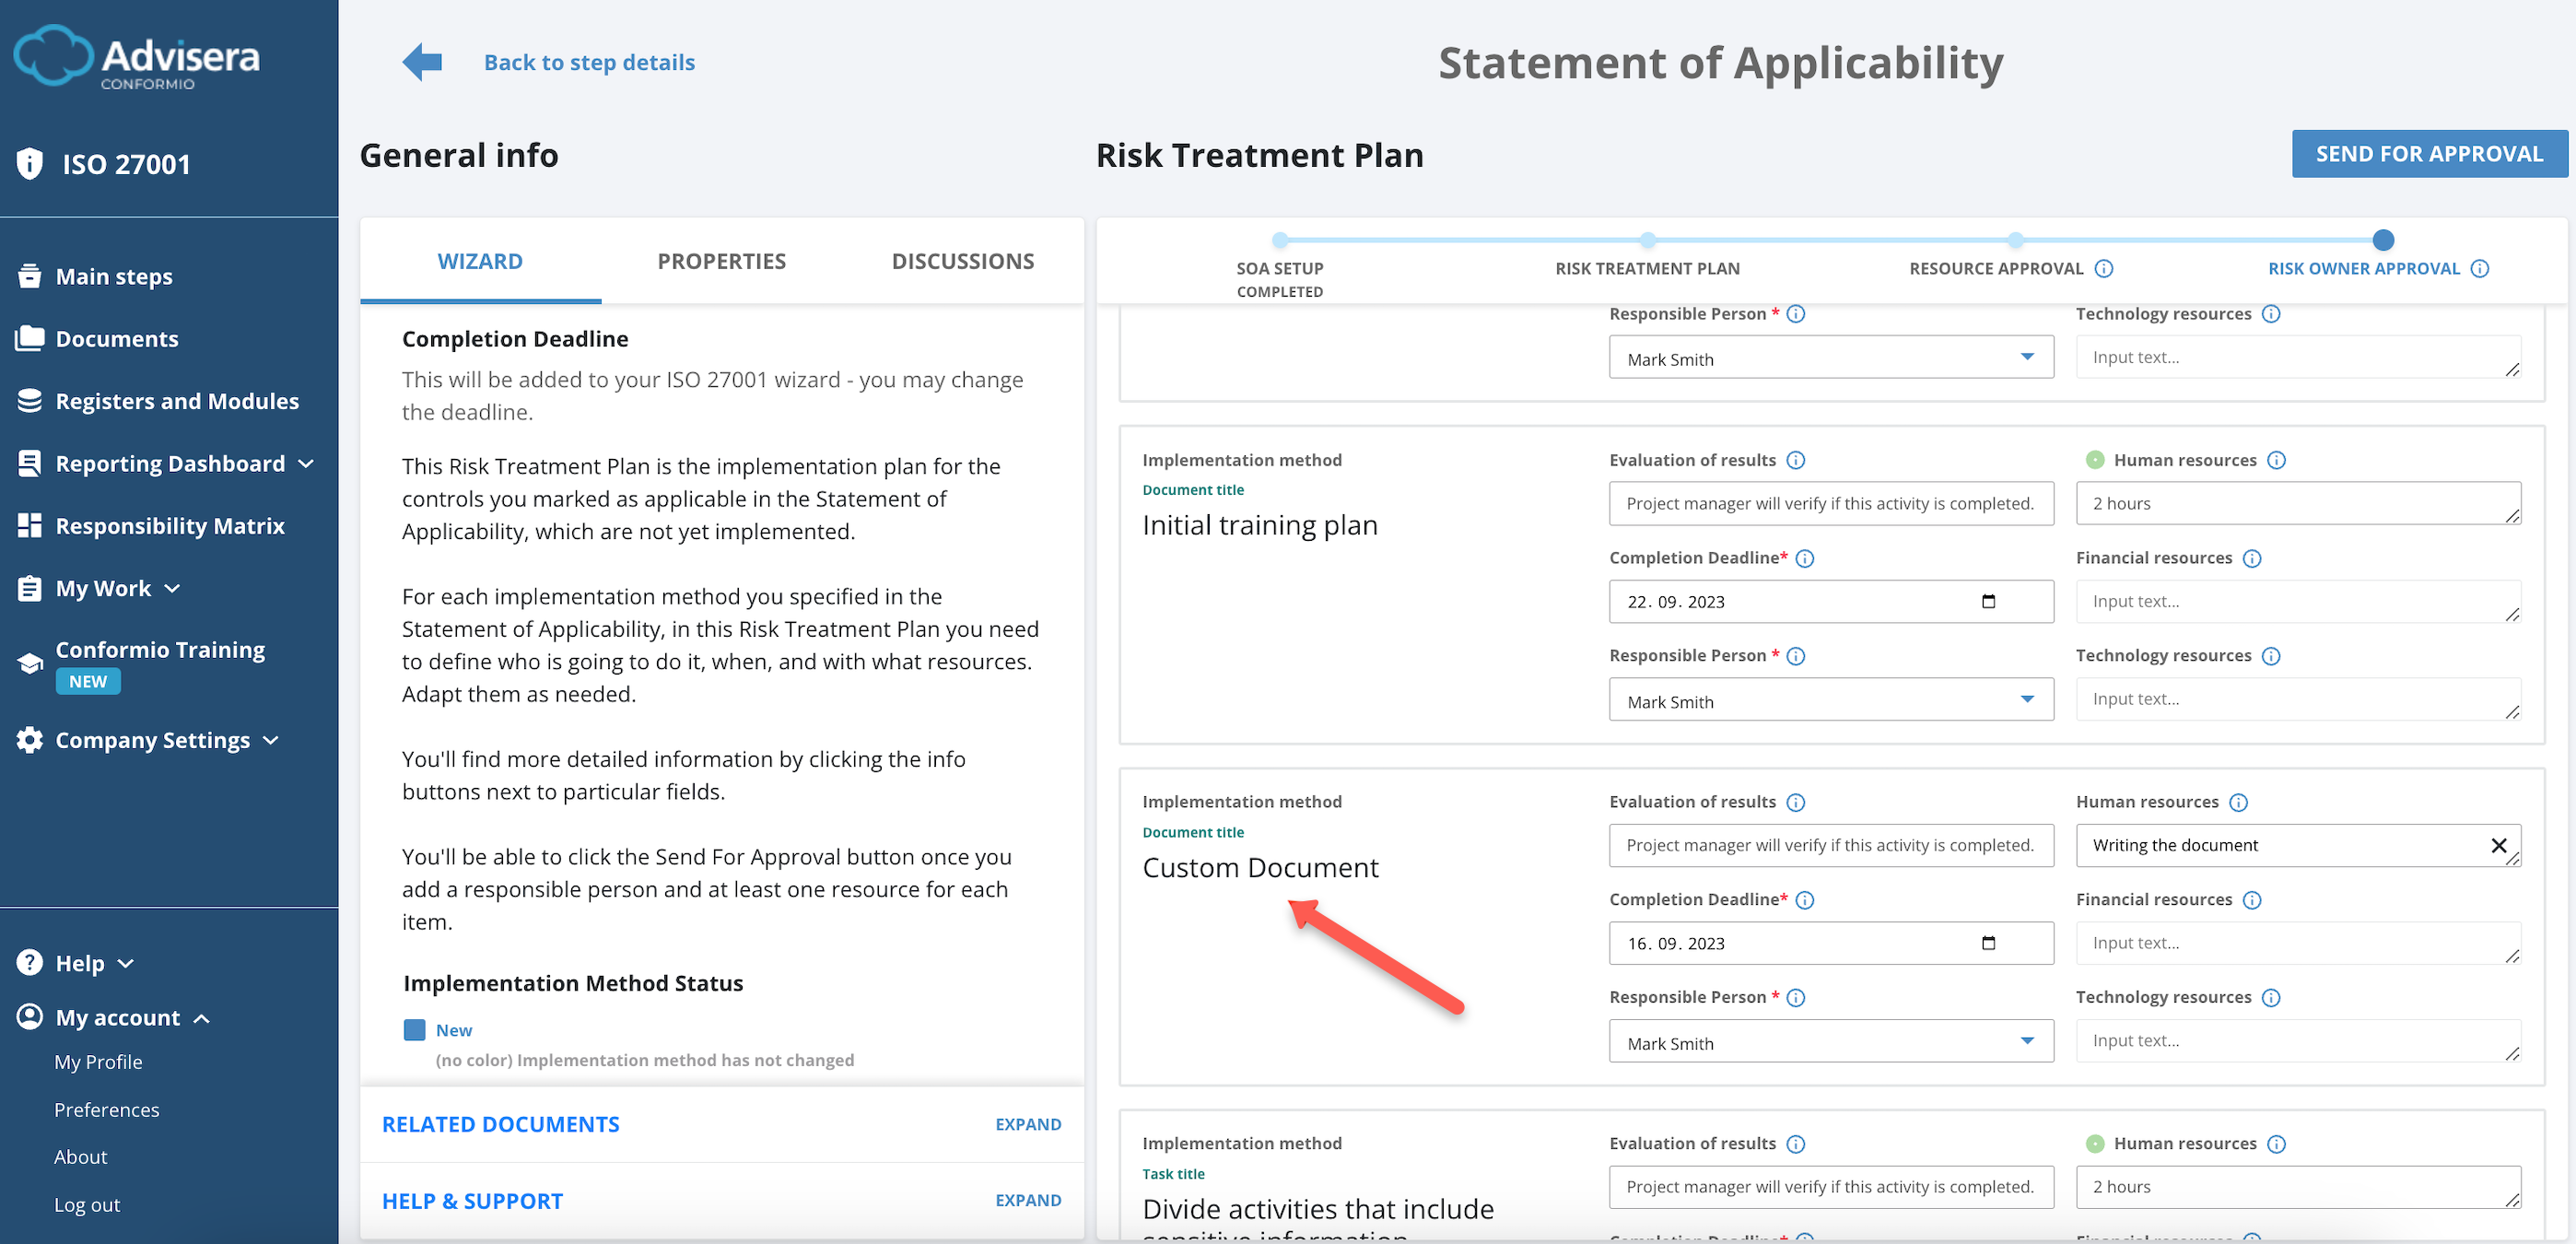Open the Responsibility Matrix
Screen dimensions: 2576x1244
170,525
